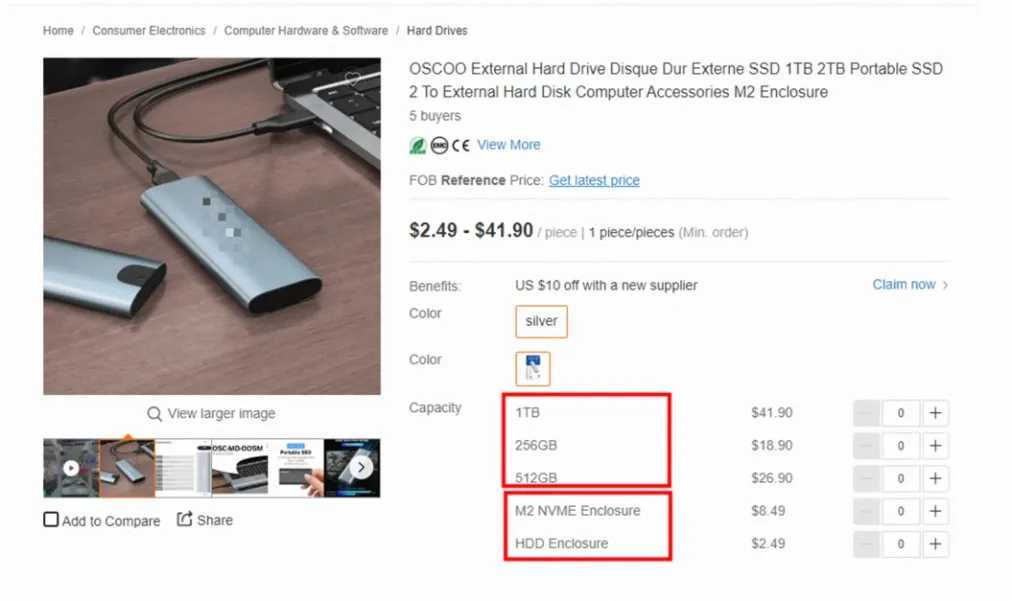Click the green leaf certification icon
Viewport: 1012px width, 601px height.
tap(418, 145)
